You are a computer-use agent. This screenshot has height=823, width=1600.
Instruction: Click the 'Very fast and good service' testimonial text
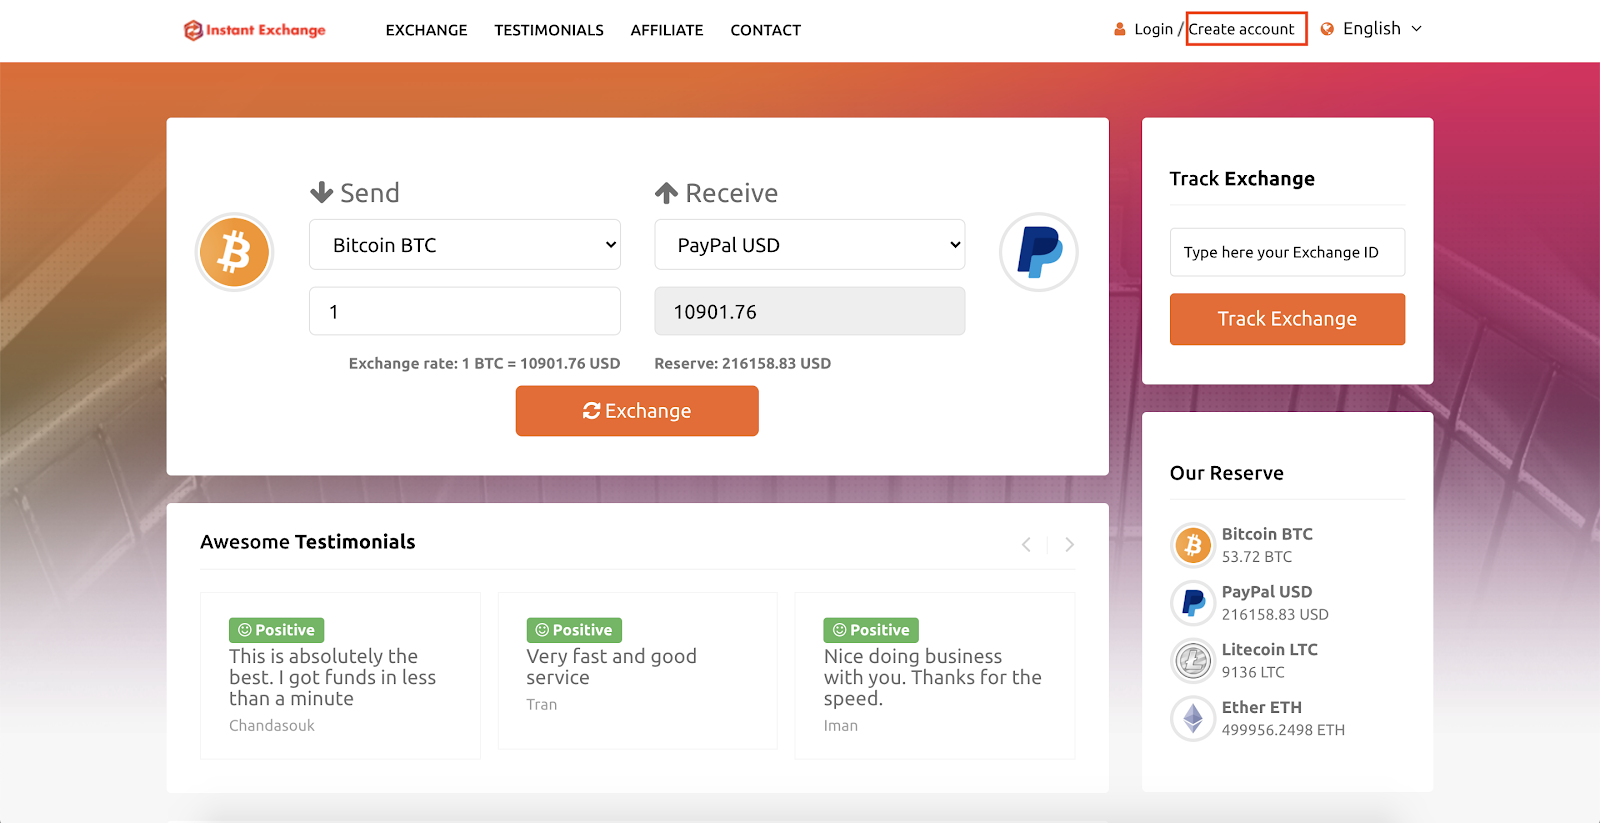point(612,667)
